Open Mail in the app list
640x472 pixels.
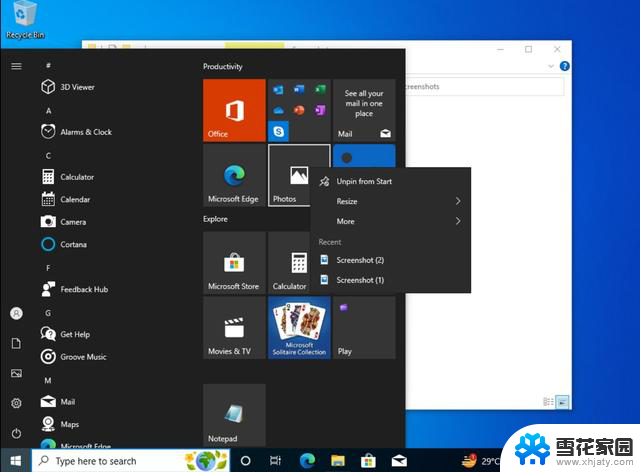coord(58,402)
